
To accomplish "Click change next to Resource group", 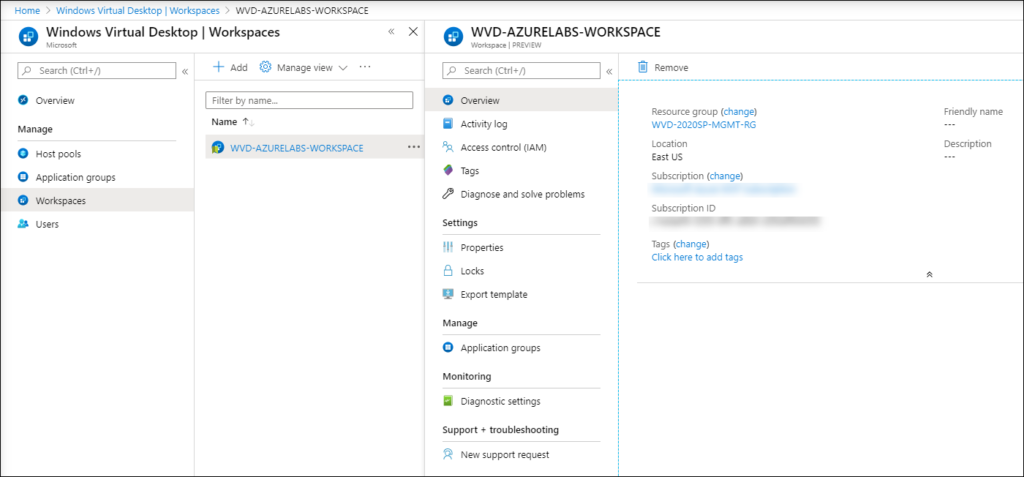I will coord(739,112).
